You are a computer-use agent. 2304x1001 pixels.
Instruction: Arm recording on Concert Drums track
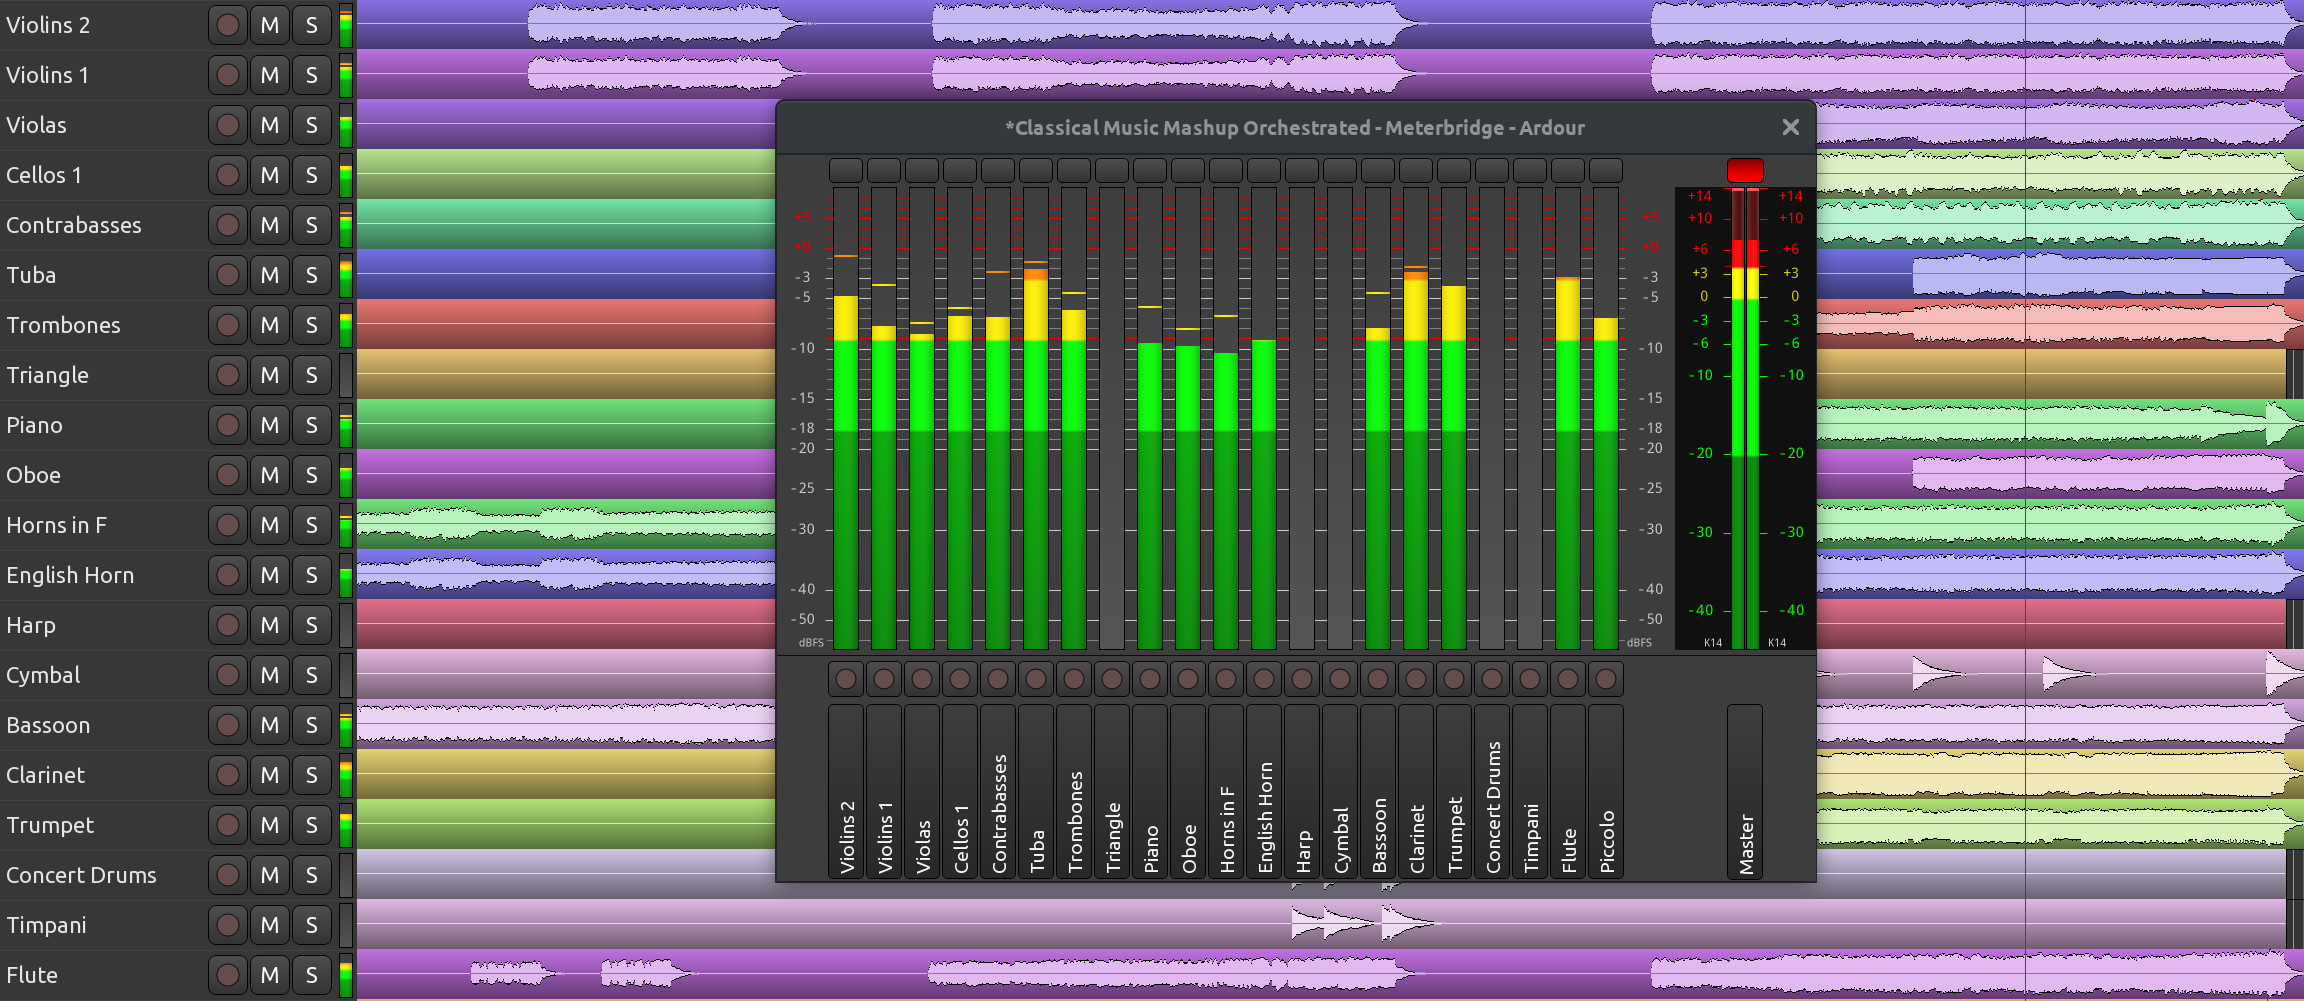pos(228,875)
